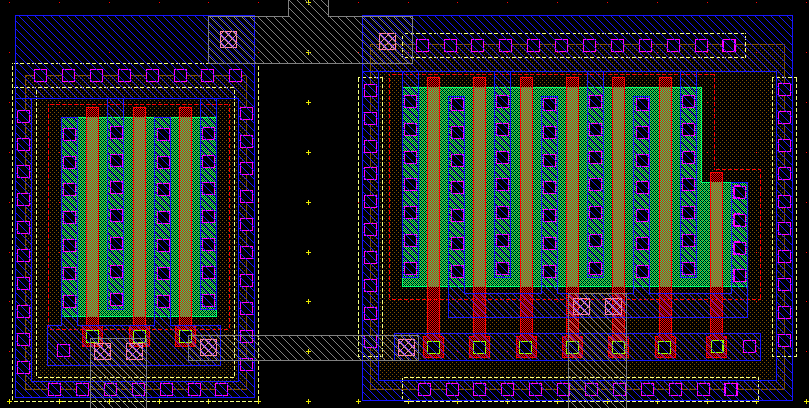This screenshot has height=408, width=809.
Task: Select the third gate contact of the right transistor
Action: click(526, 347)
